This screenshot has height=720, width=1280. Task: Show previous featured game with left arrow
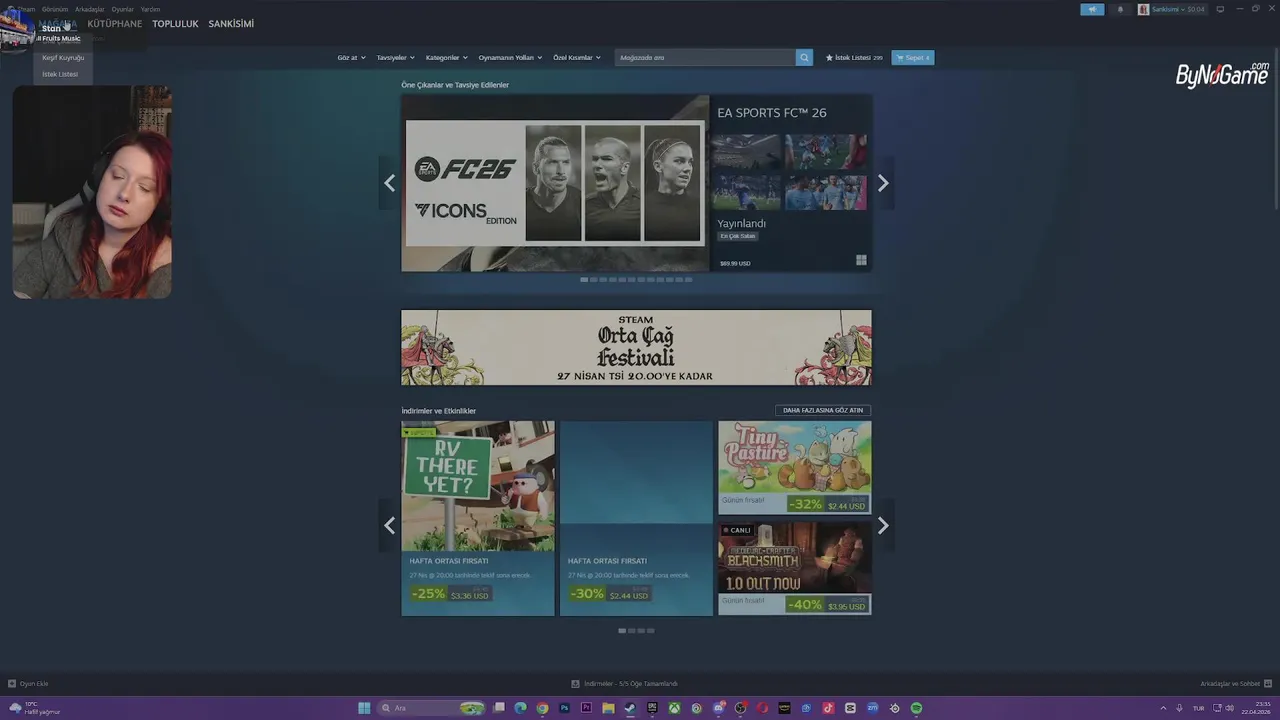coord(389,183)
